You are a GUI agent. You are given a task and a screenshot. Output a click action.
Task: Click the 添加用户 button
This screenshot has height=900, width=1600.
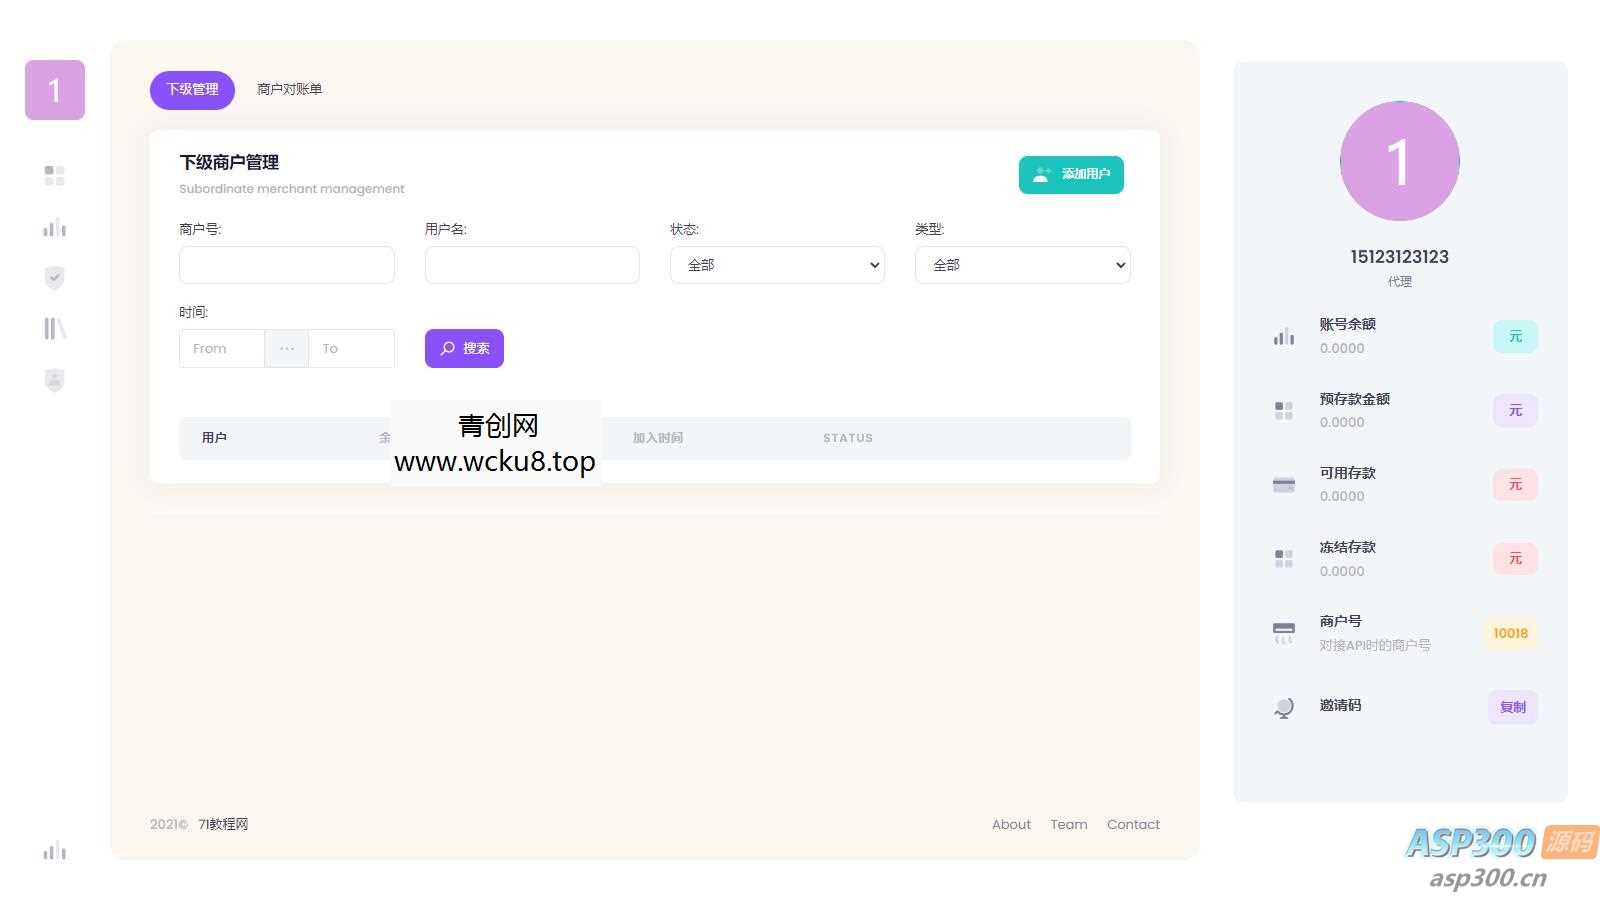(x=1071, y=174)
